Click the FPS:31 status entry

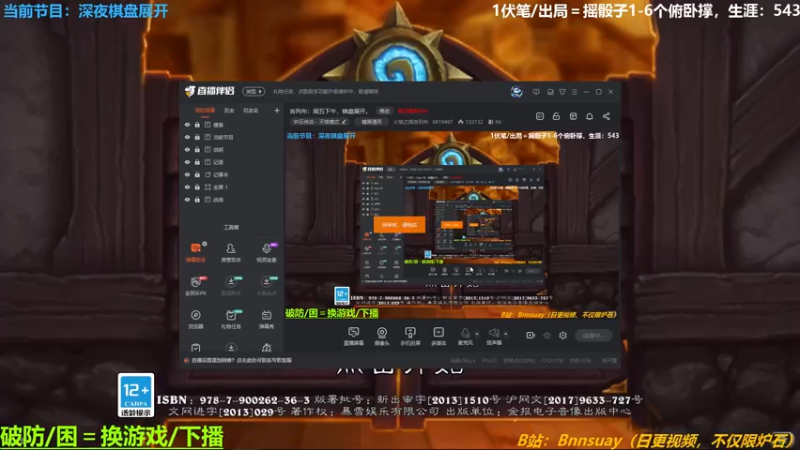point(489,361)
